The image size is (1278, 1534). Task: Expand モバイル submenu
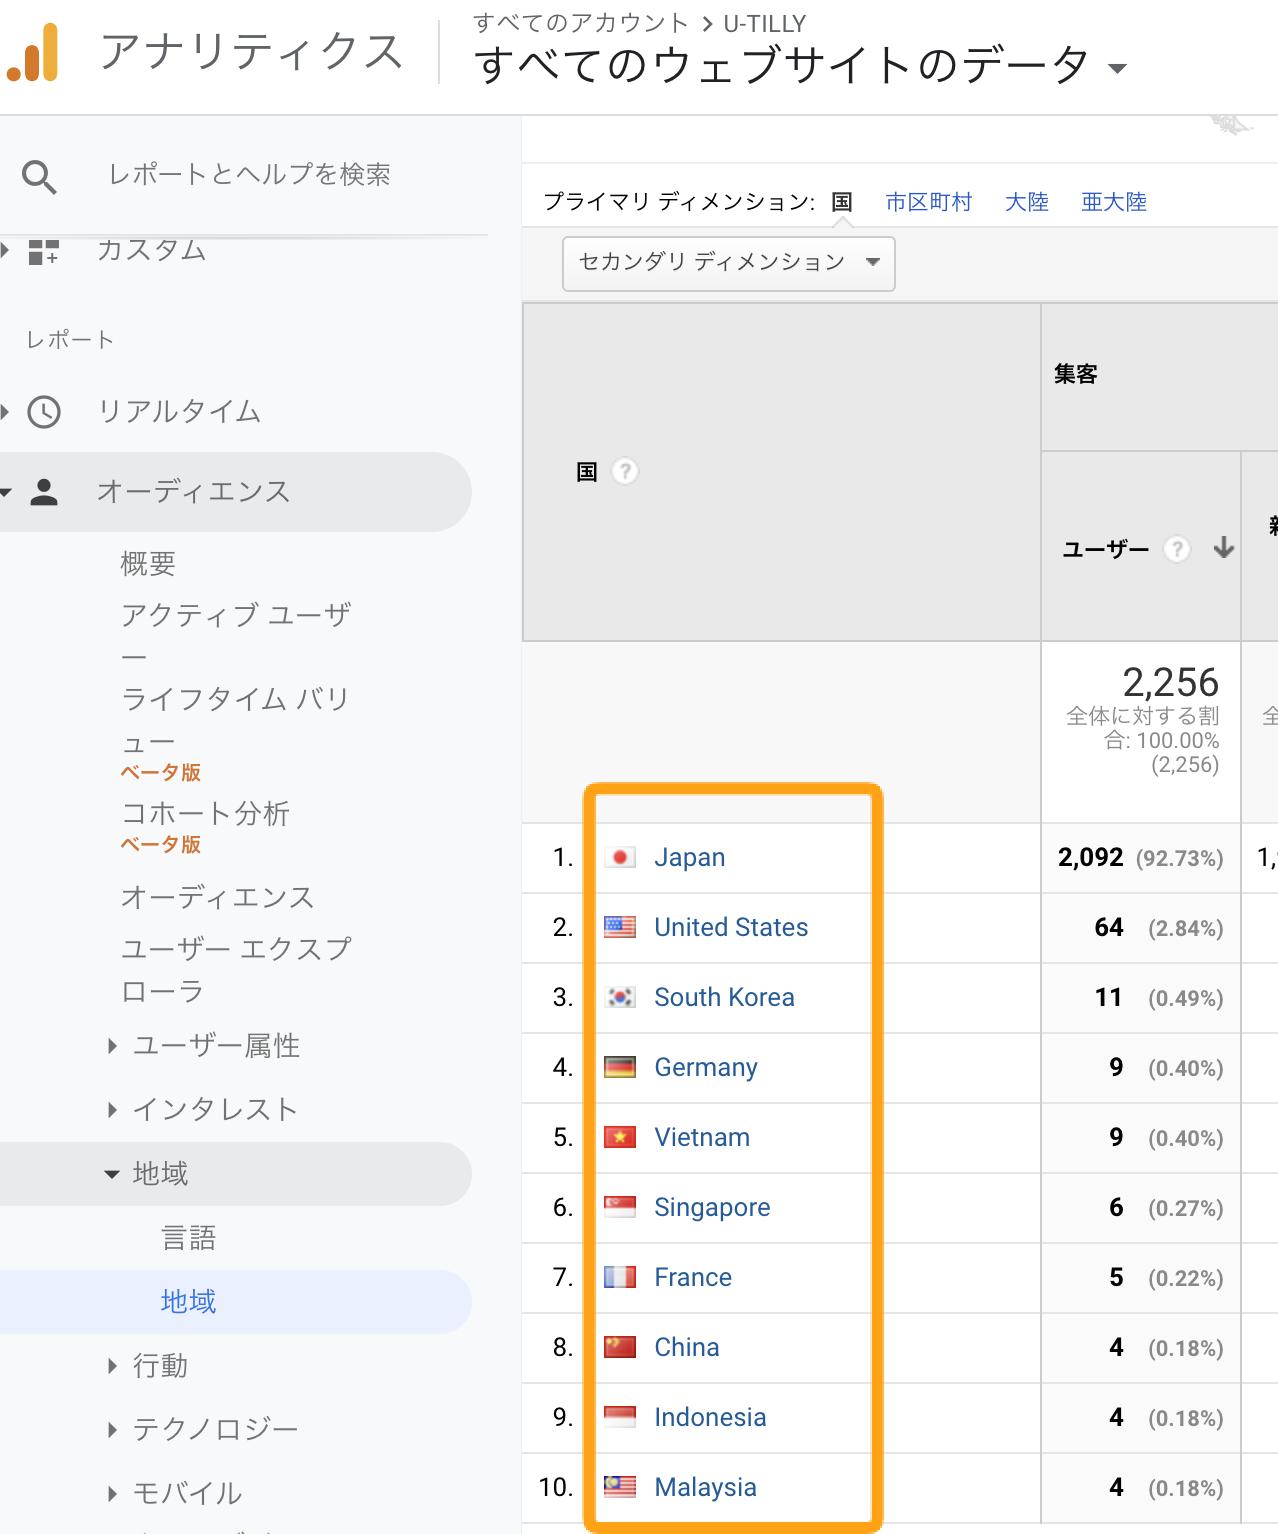[112, 1494]
